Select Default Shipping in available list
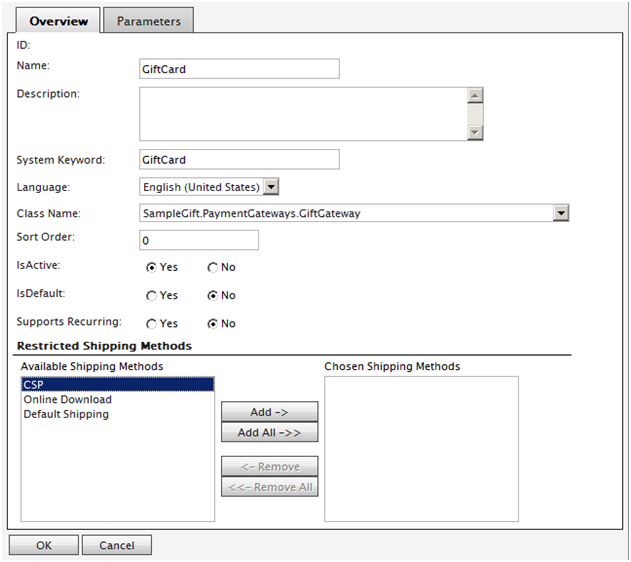Viewport: 631px width, 562px height. click(x=66, y=414)
